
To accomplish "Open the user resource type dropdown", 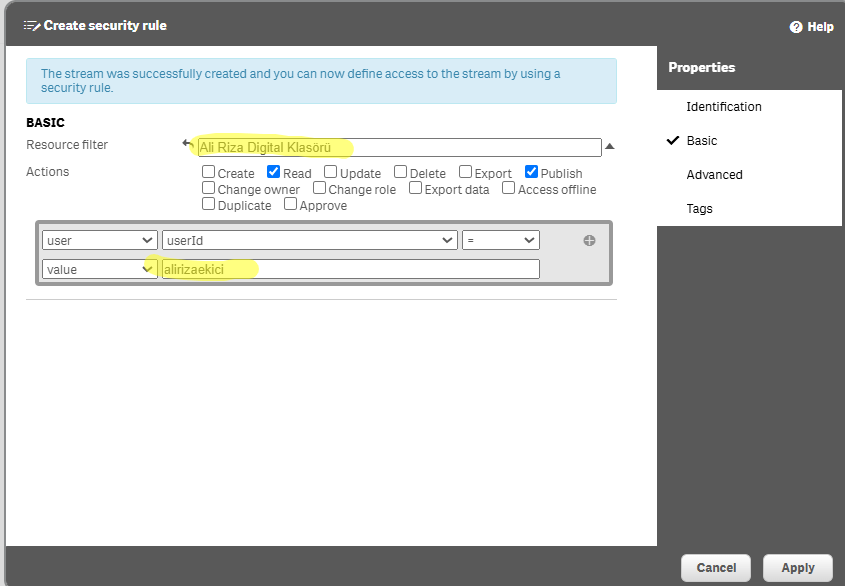I will coord(100,240).
